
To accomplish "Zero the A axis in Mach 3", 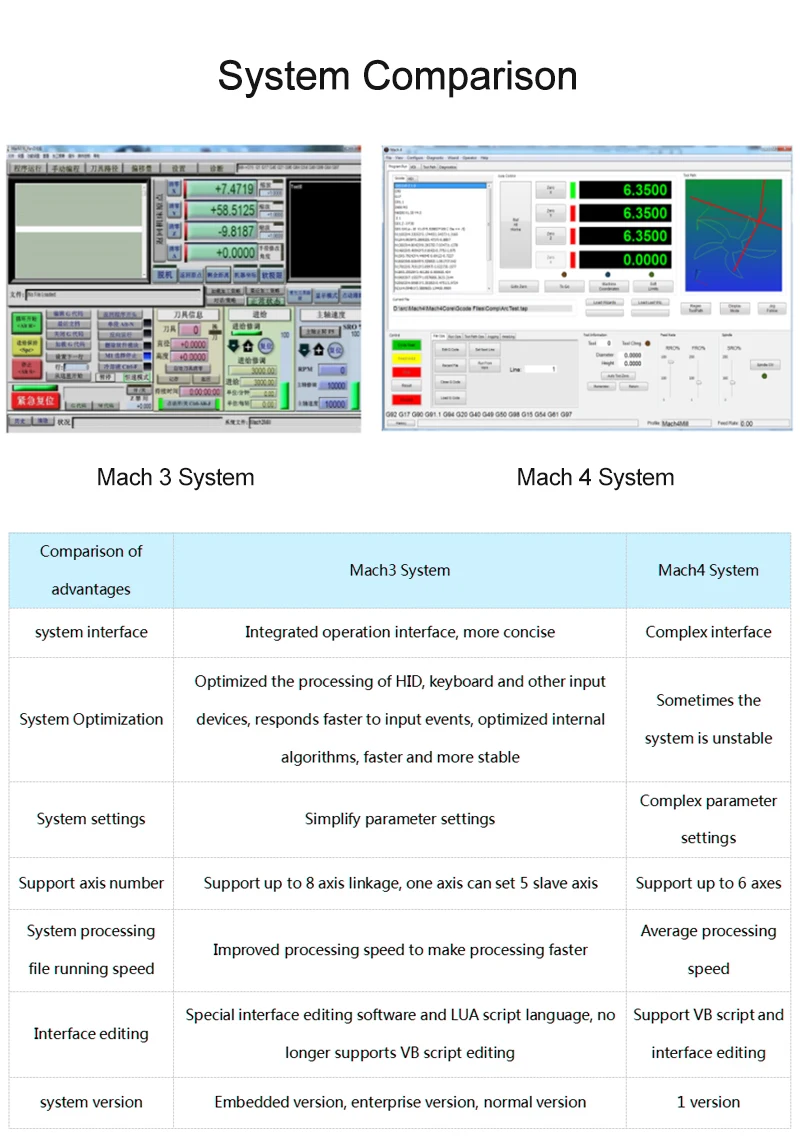I will coord(174,252).
